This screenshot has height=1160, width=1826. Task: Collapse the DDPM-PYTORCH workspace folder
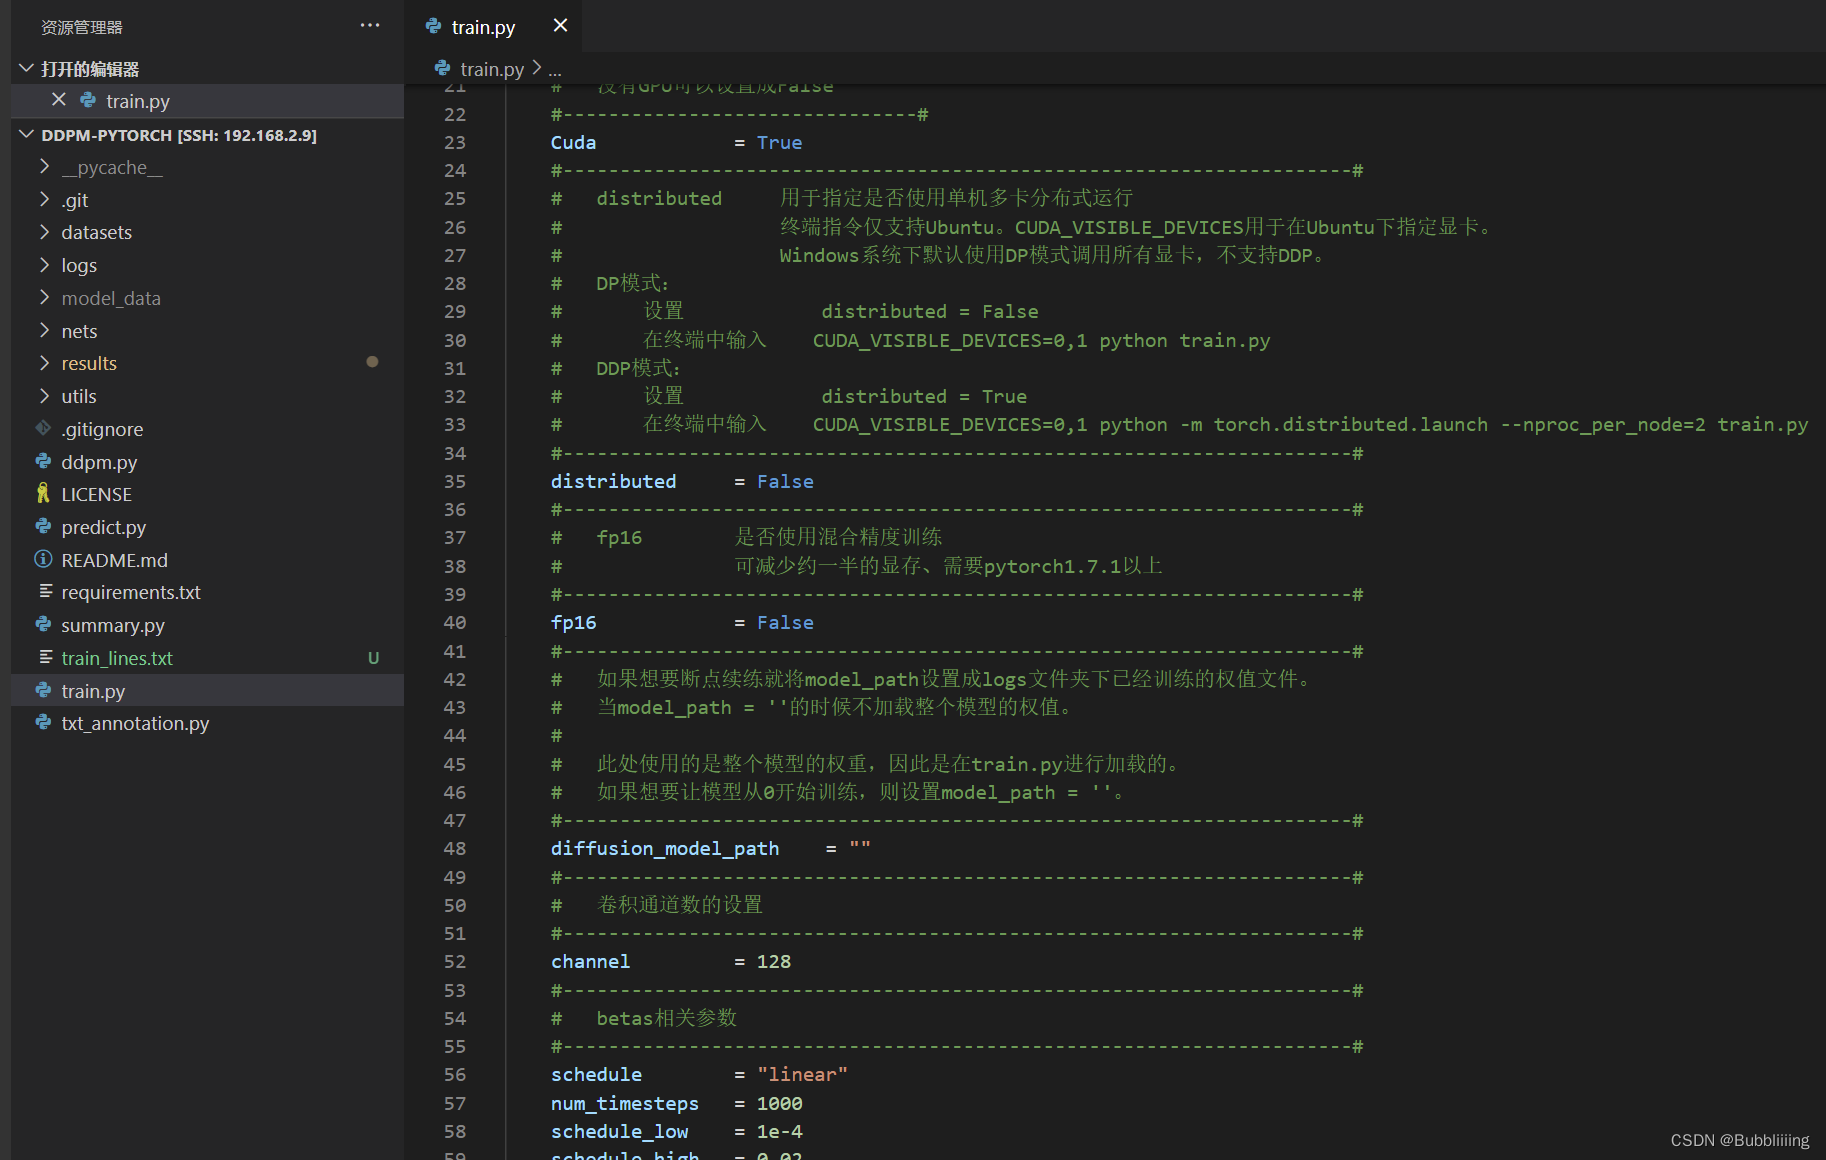[26, 134]
